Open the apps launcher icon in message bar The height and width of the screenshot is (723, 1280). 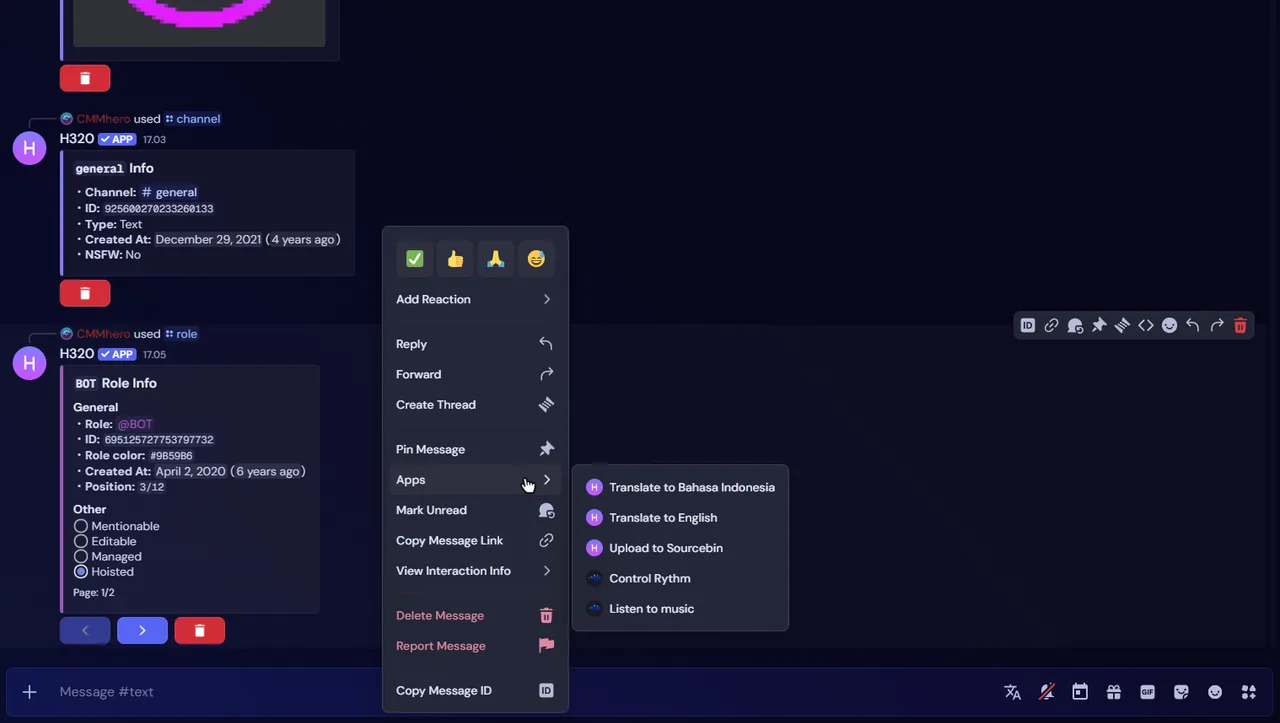1248,692
